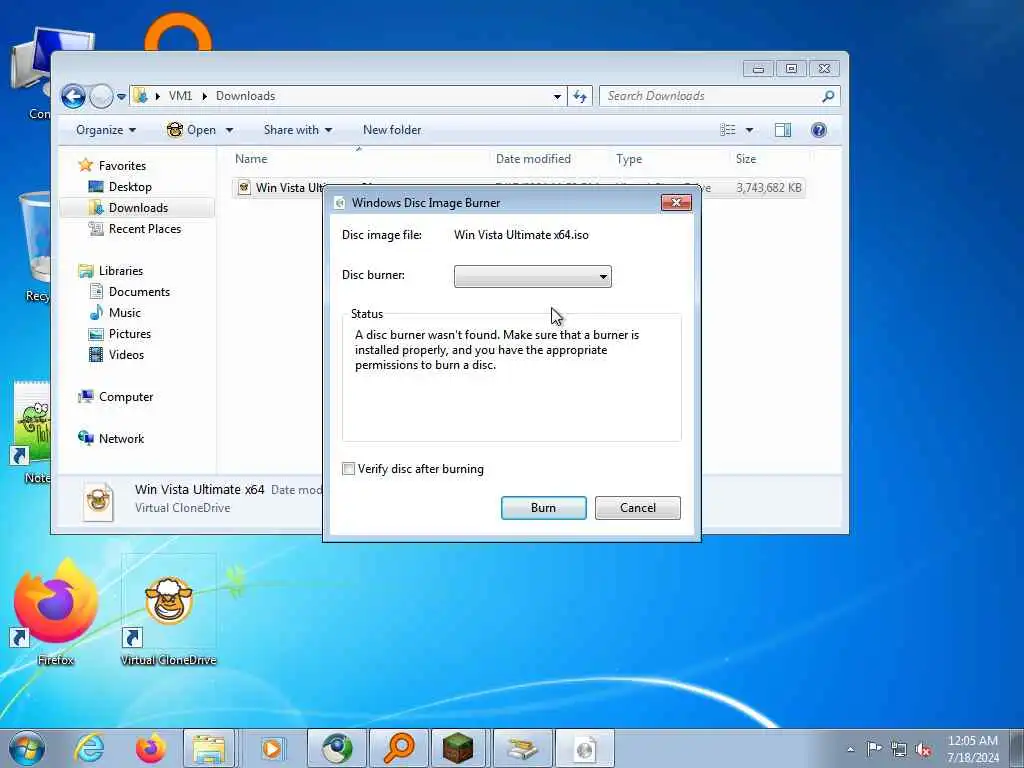The image size is (1024, 768).
Task: Open Action Center flag icon
Action: pos(874,748)
